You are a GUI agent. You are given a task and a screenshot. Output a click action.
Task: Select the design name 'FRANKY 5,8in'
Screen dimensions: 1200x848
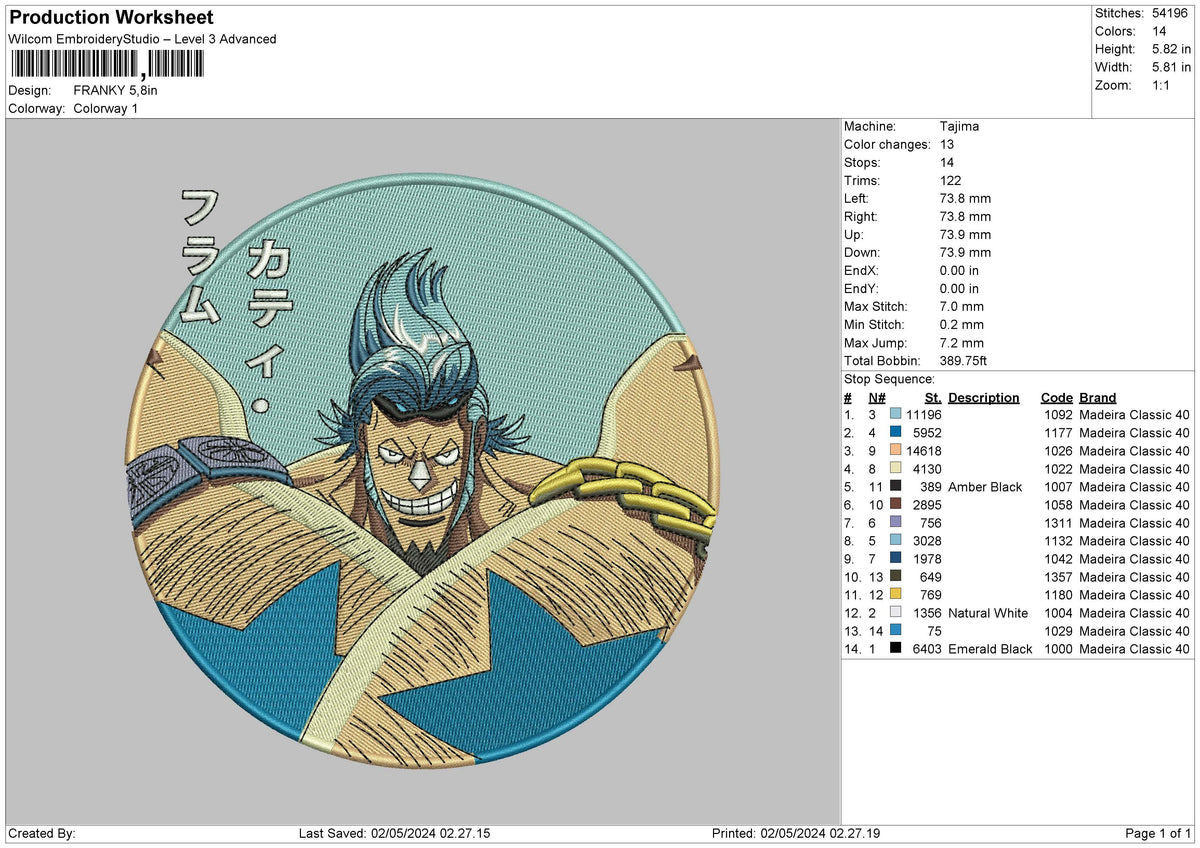pos(116,90)
